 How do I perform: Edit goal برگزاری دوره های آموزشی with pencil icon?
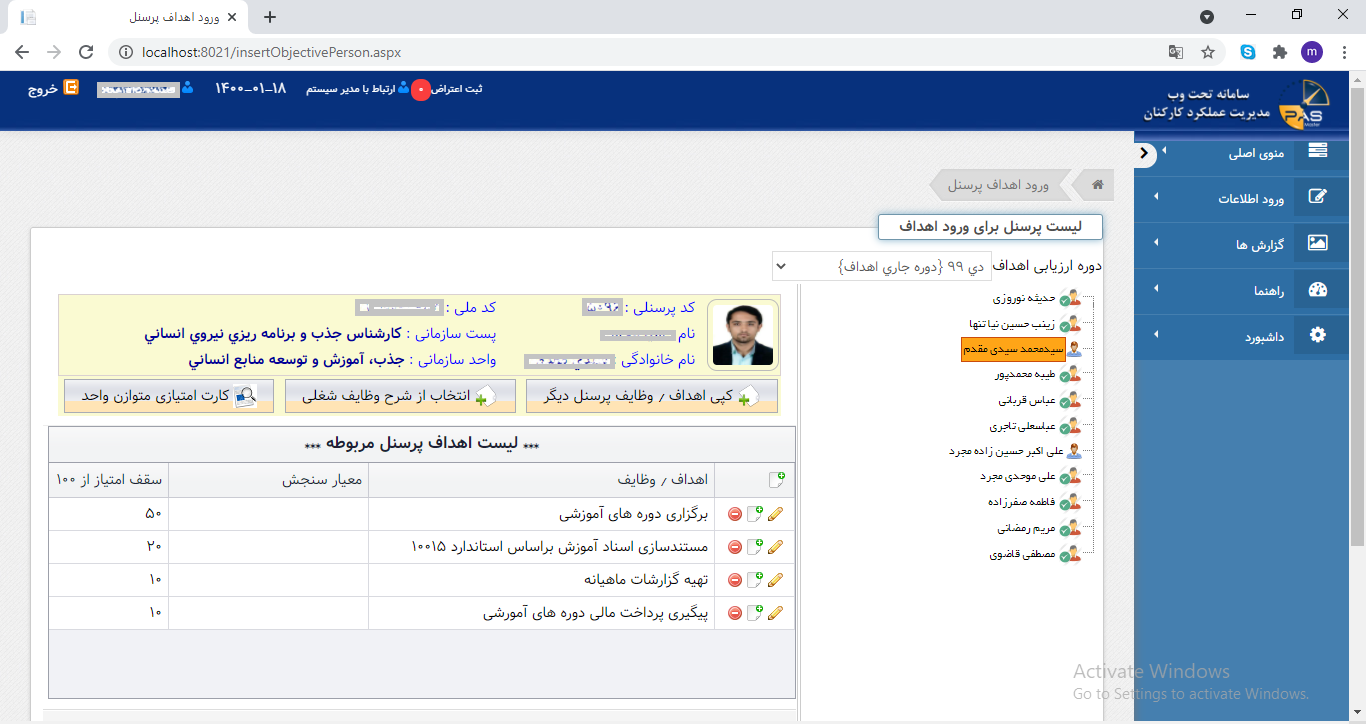coord(775,514)
